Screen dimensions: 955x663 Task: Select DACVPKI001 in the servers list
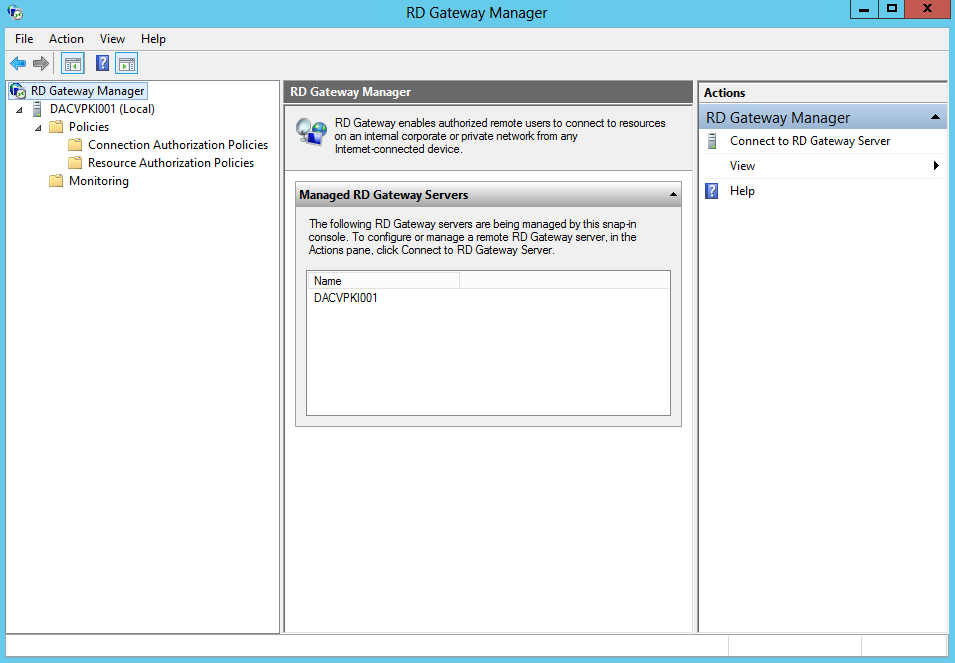[x=345, y=298]
